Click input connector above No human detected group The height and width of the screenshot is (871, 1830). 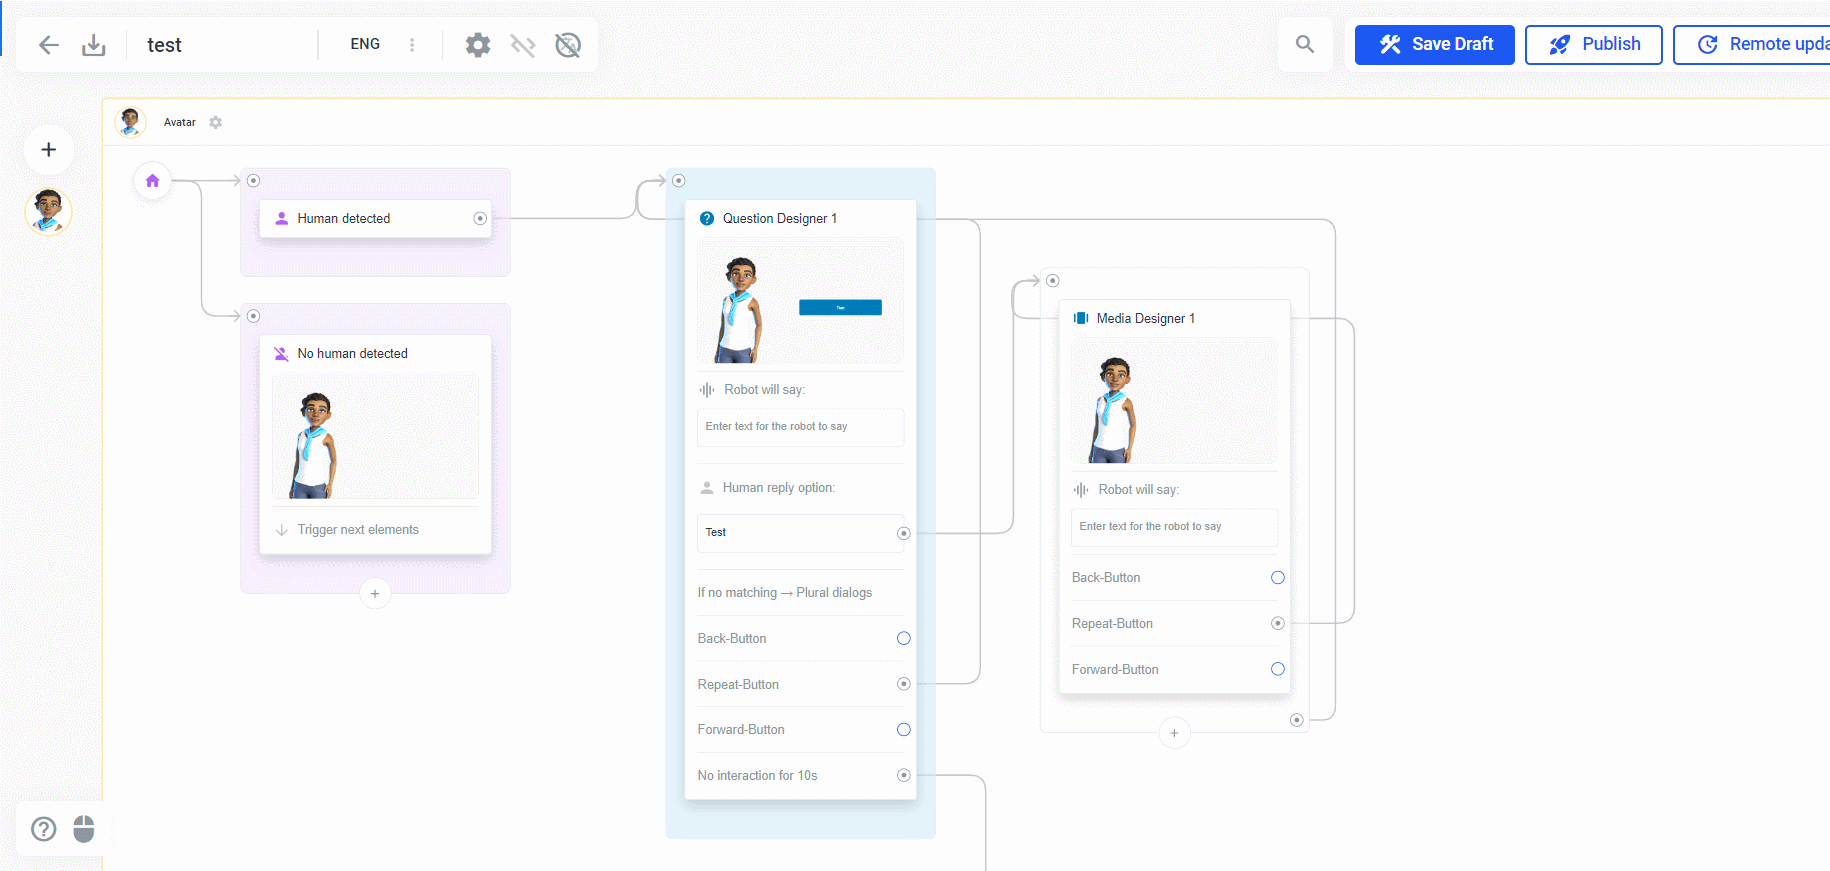click(x=254, y=316)
